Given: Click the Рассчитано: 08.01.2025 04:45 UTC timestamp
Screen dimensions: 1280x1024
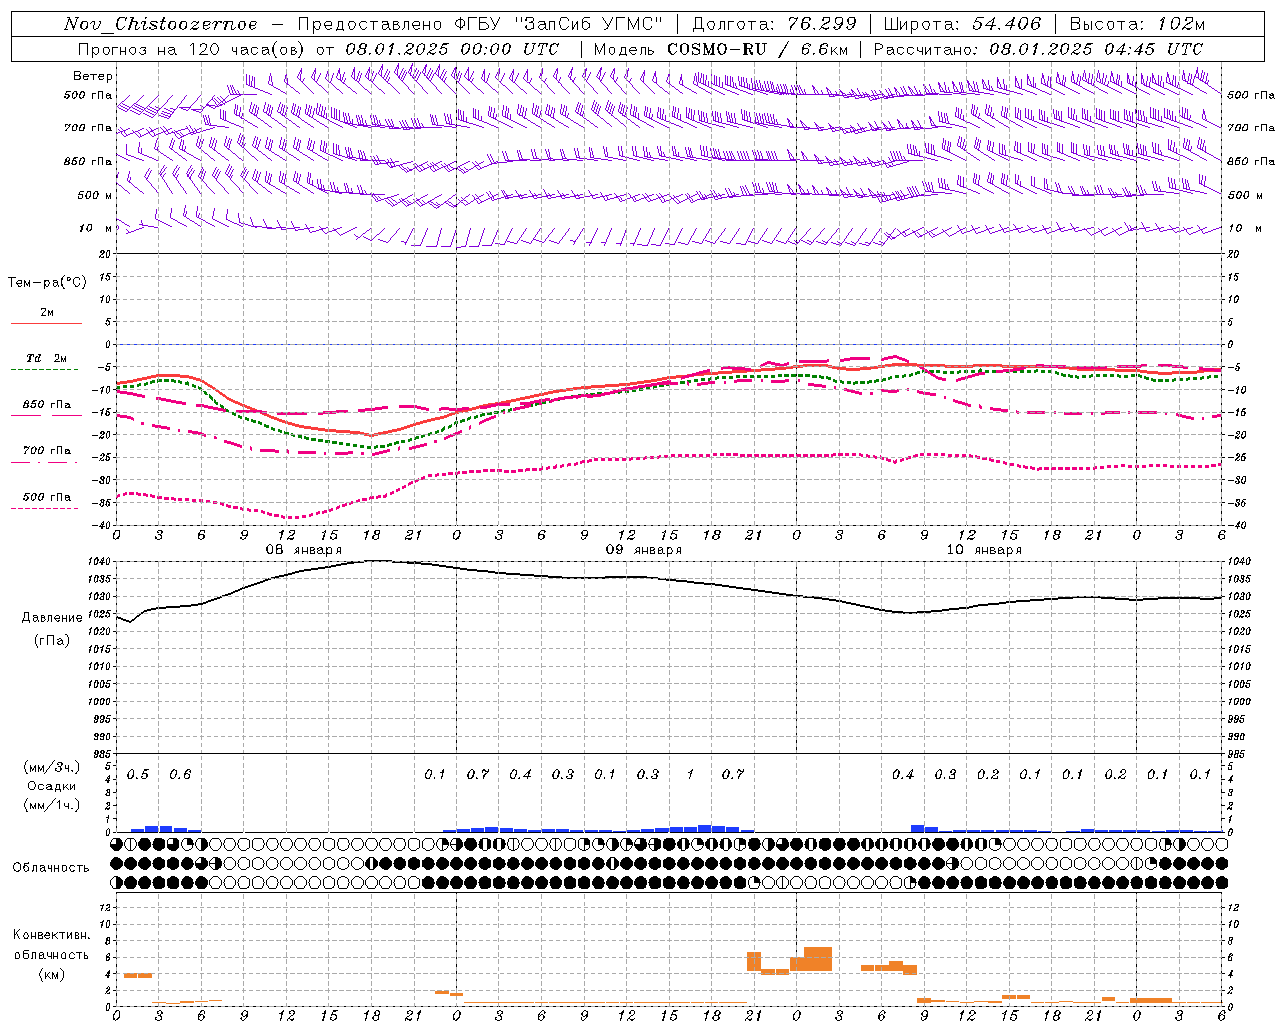Looking at the screenshot, I should tap(1038, 49).
